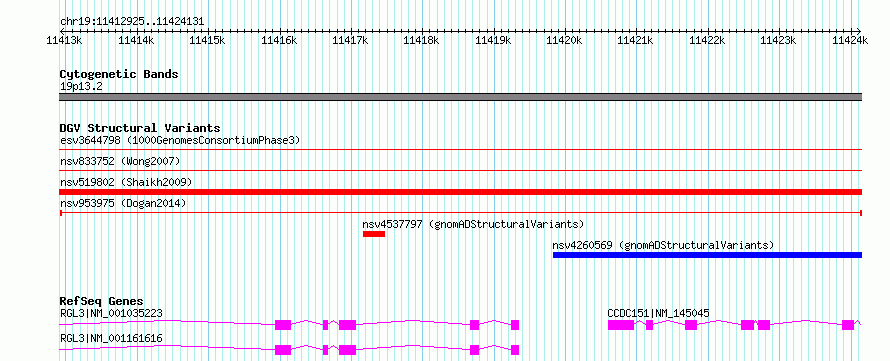Click the 11413k ruler tick label

tap(64, 40)
